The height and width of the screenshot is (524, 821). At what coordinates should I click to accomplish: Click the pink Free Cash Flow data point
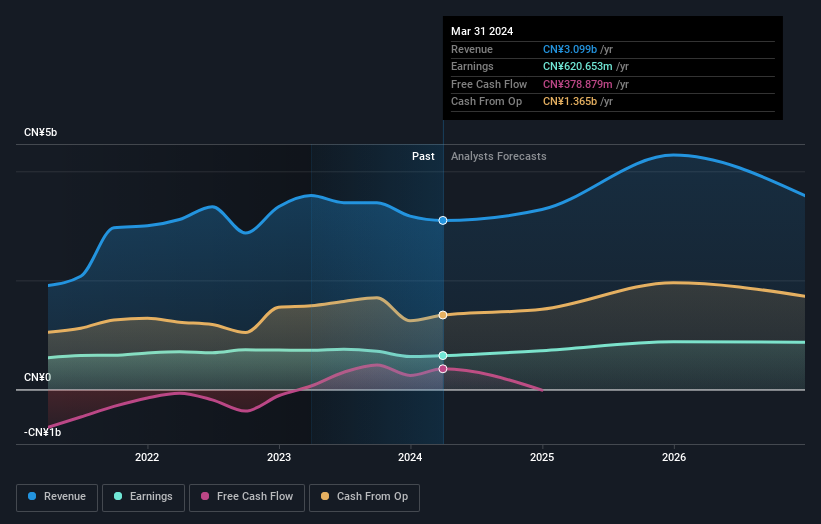pyautogui.click(x=443, y=369)
